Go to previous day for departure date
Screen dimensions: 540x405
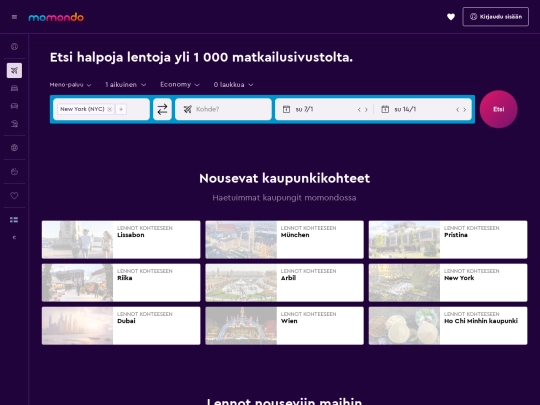(x=359, y=110)
